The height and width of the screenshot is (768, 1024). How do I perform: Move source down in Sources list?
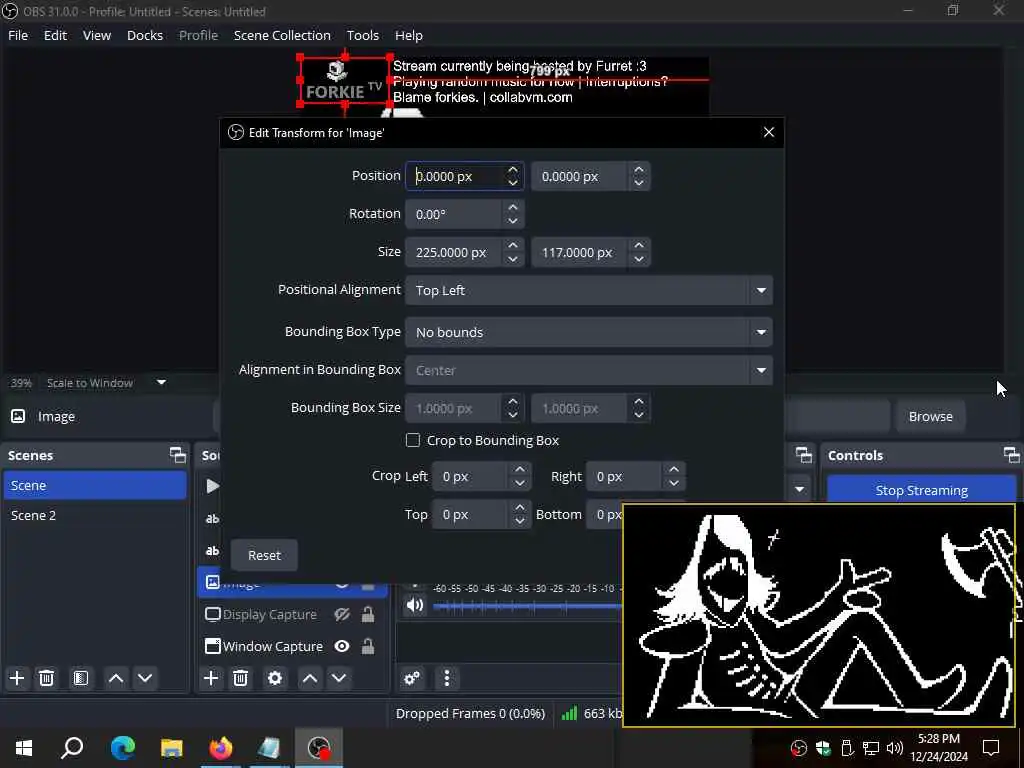click(339, 678)
